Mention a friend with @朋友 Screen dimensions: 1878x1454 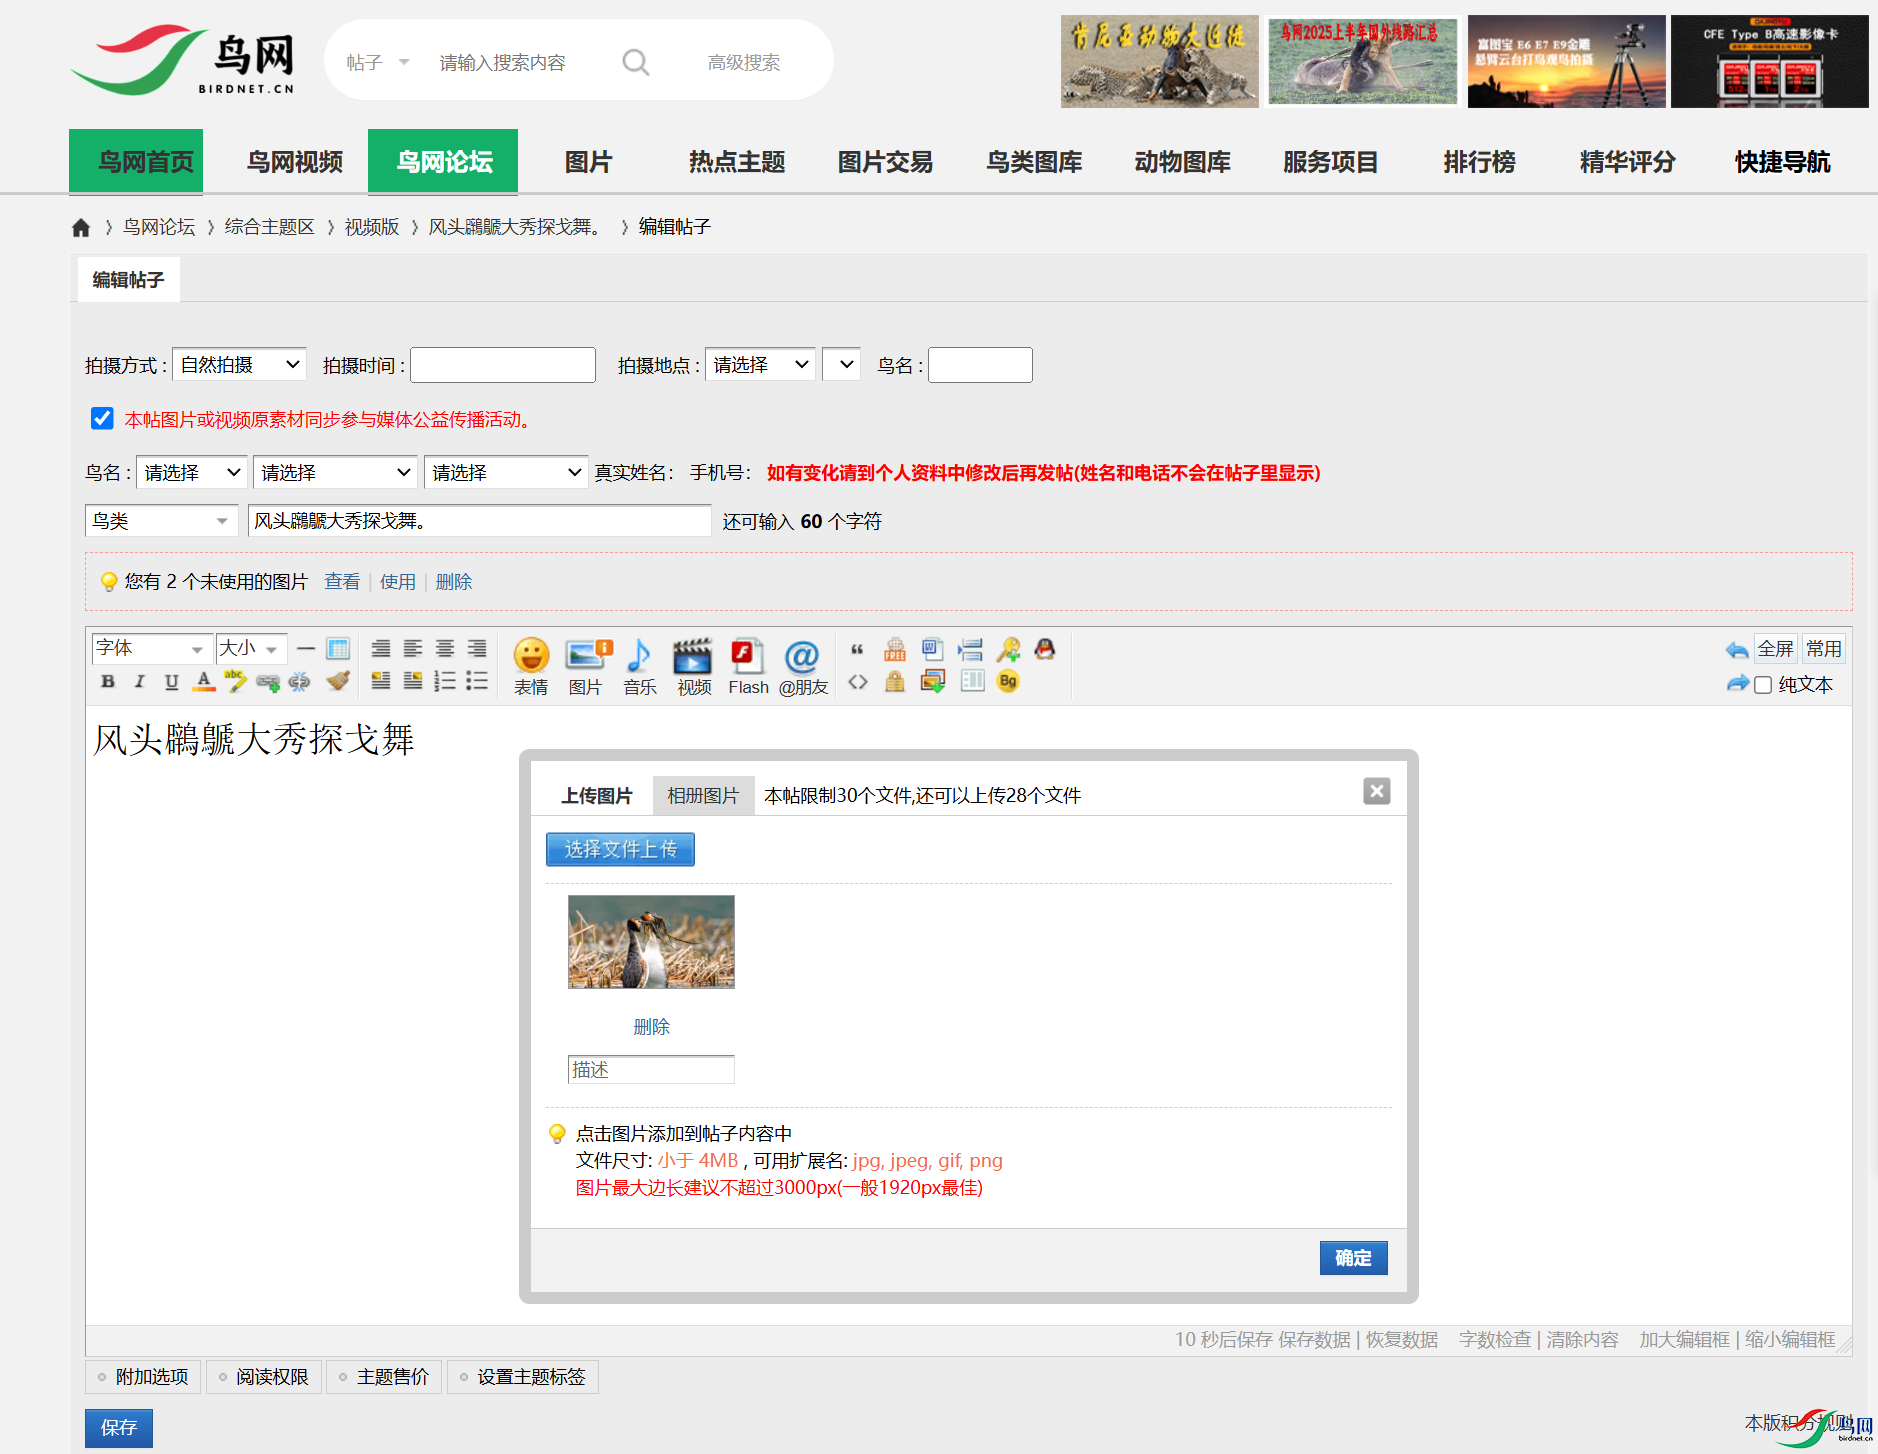(803, 667)
